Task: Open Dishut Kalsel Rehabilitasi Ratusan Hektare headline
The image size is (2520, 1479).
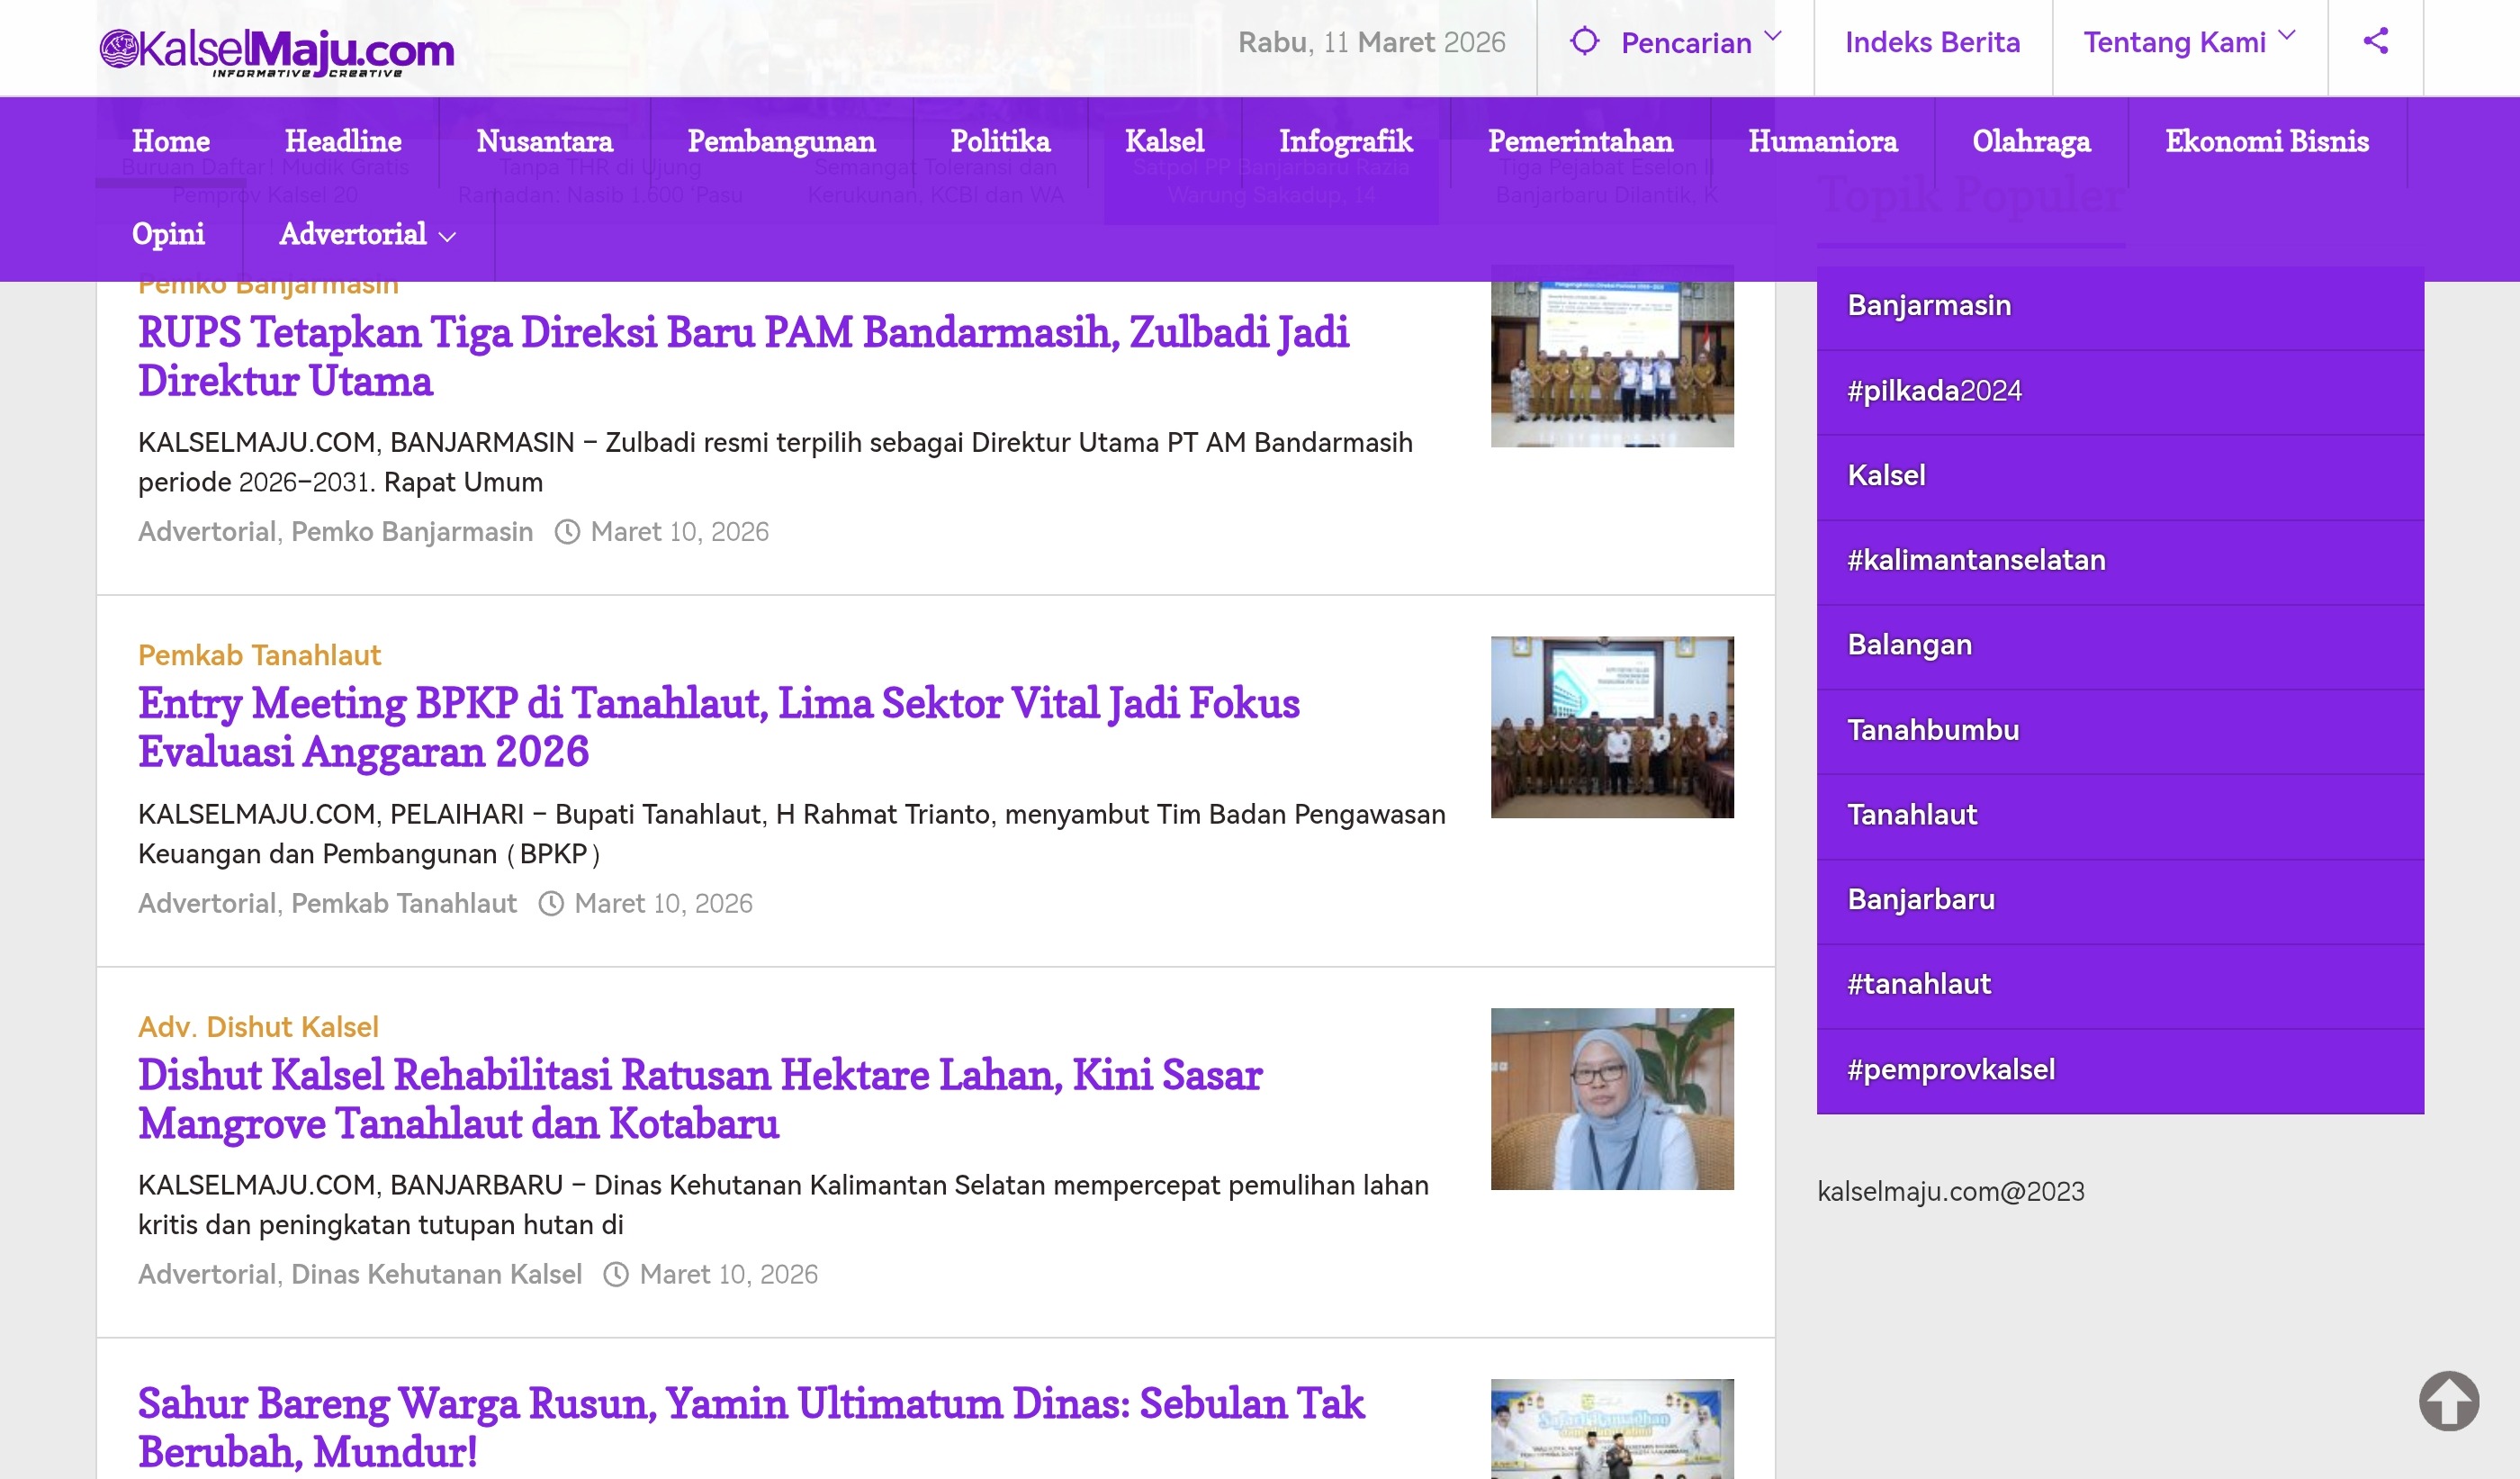Action: (x=700, y=1100)
